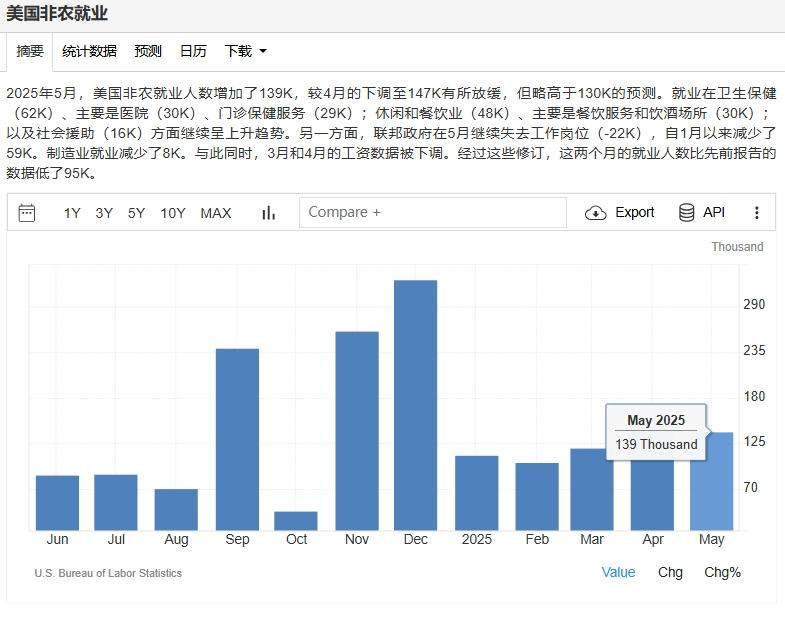Click the June bar in chart
The width and height of the screenshot is (785, 633).
tap(58, 503)
